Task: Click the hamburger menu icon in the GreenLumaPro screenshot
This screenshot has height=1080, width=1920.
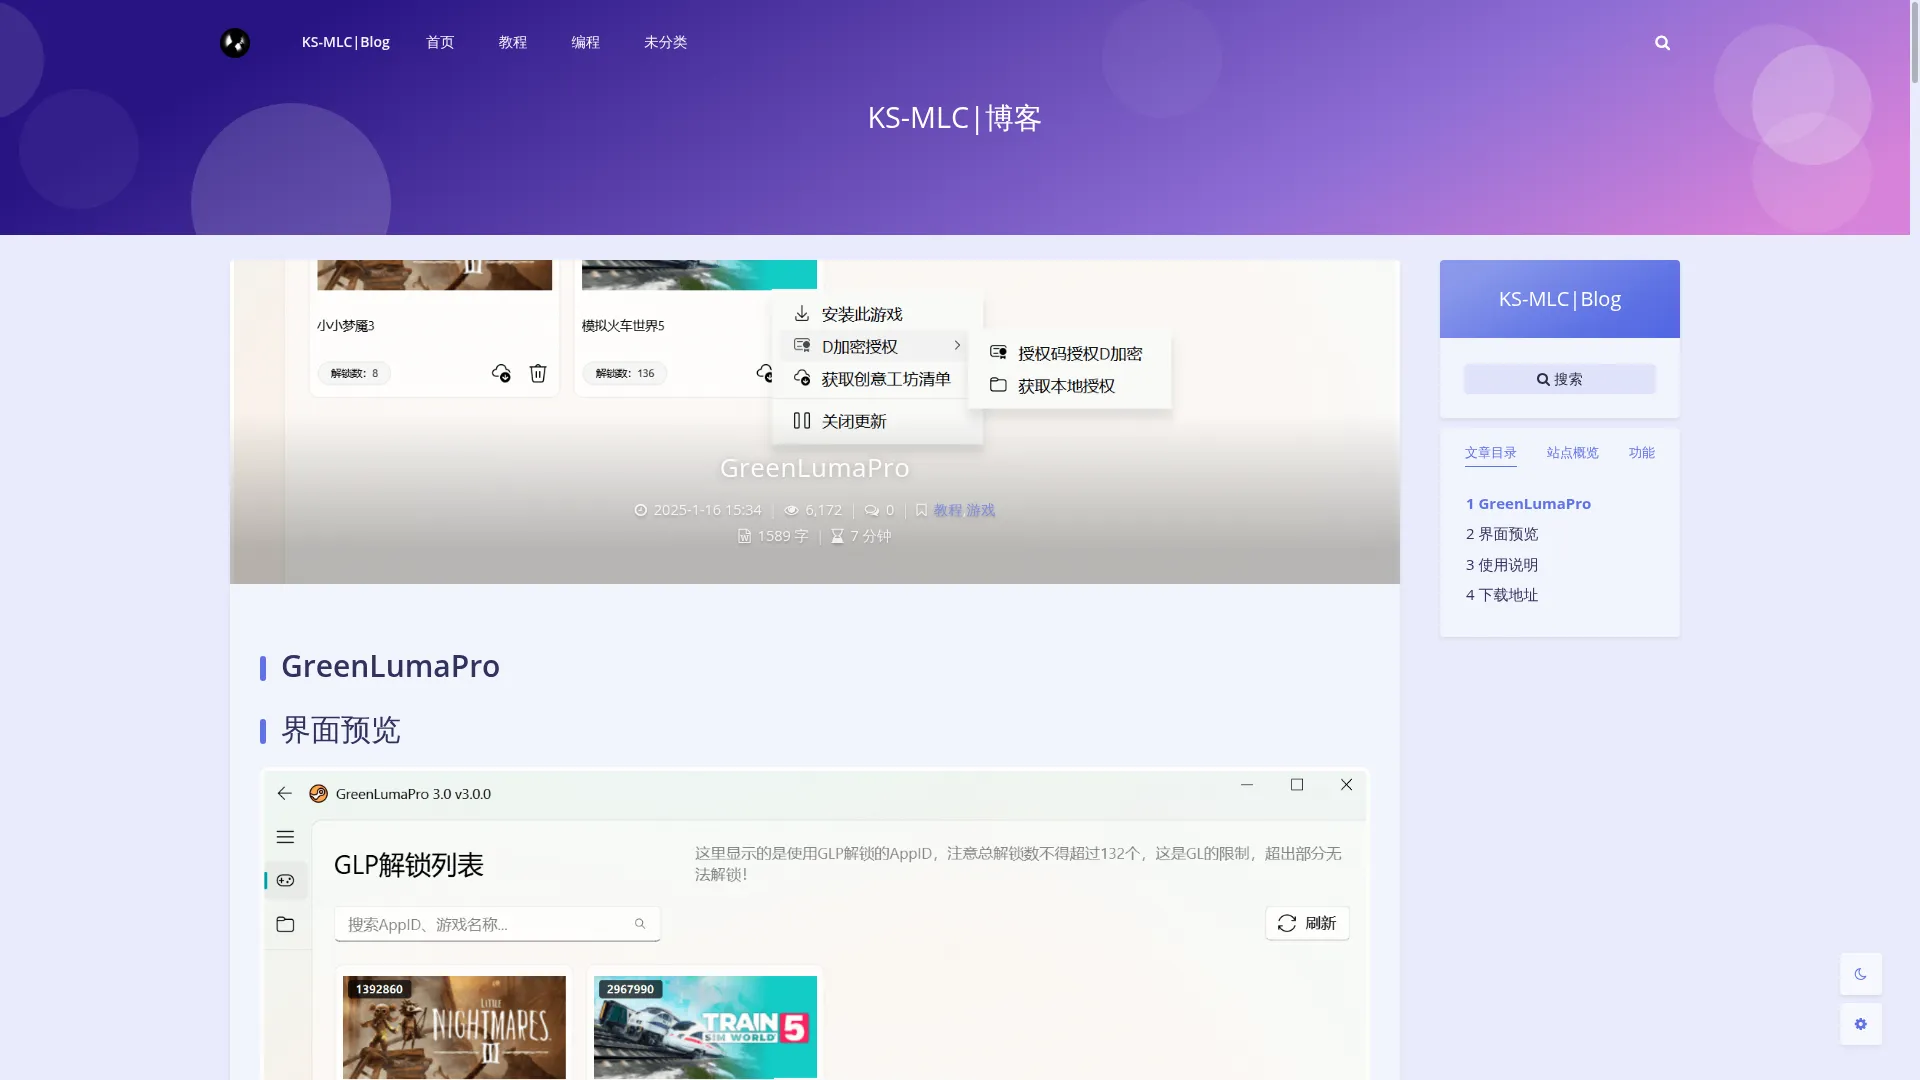Action: click(285, 837)
